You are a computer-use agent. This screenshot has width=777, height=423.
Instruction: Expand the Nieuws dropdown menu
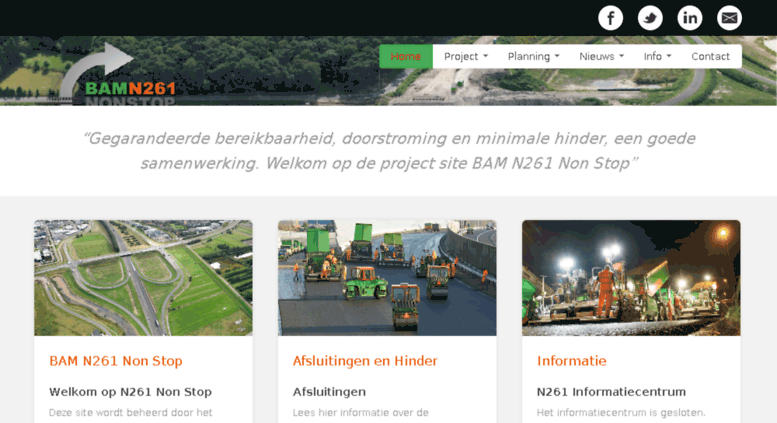[602, 56]
